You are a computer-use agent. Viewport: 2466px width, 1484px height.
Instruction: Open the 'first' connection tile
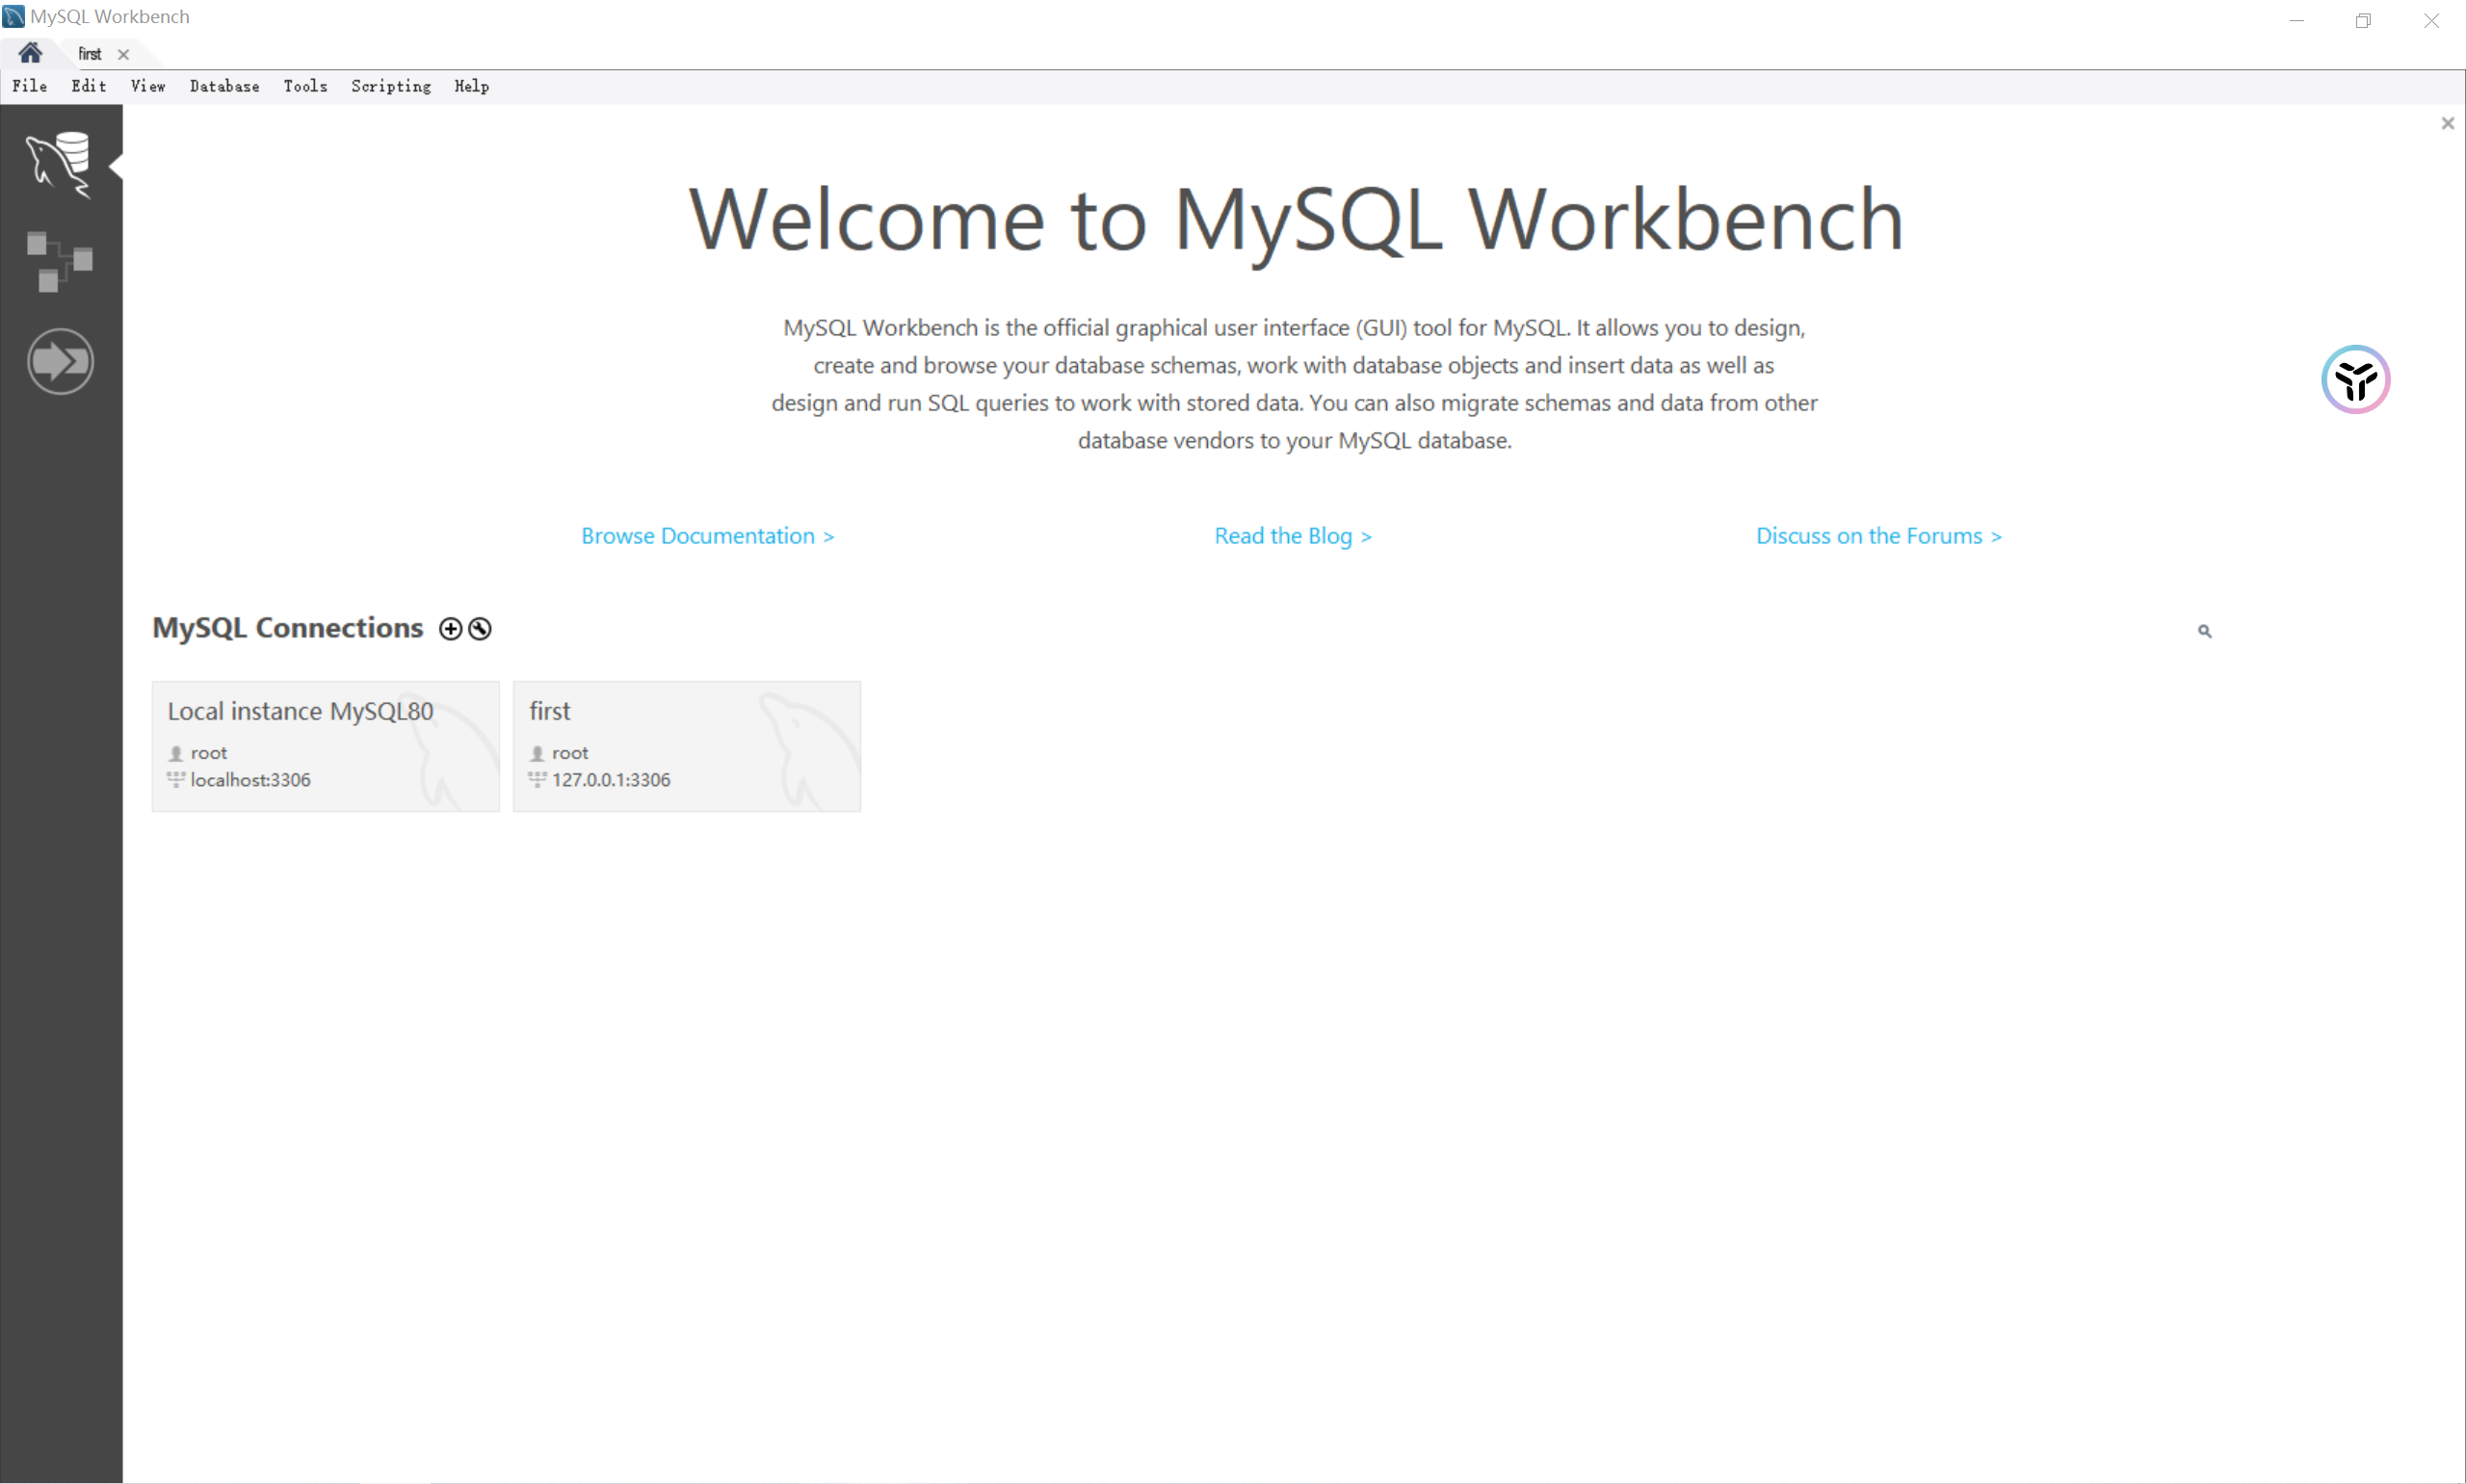[687, 746]
